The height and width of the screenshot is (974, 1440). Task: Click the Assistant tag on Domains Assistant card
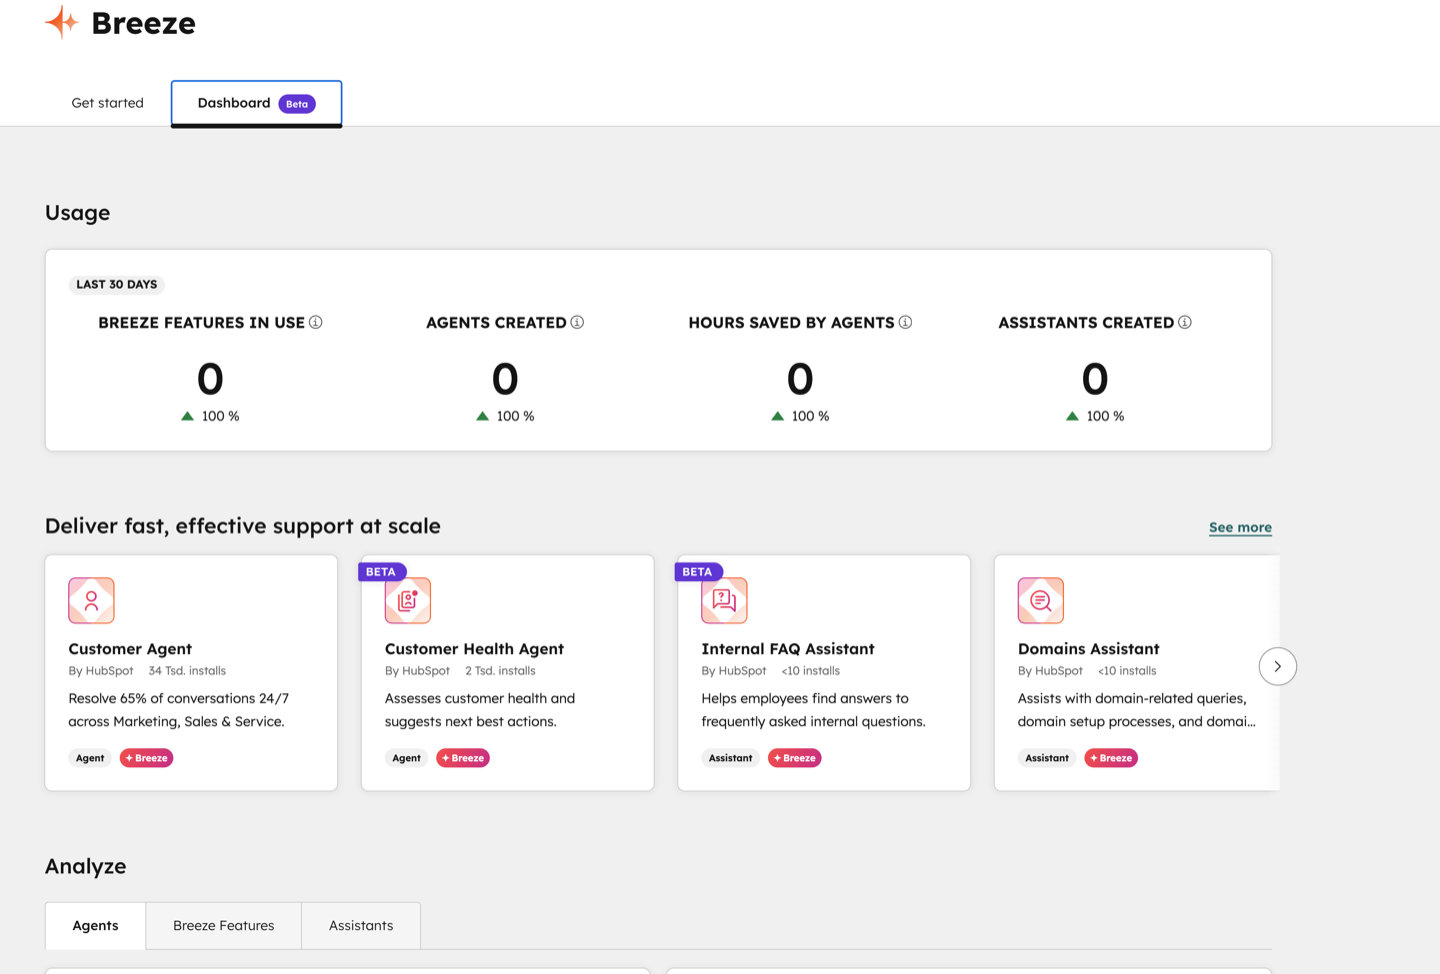point(1046,757)
